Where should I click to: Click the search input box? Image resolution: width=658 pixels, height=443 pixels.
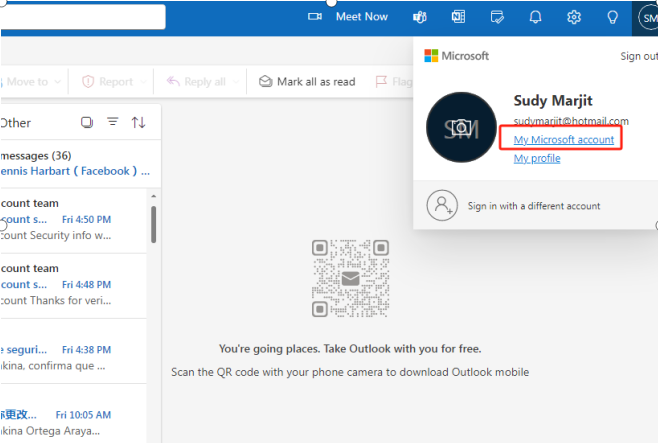coord(85,17)
